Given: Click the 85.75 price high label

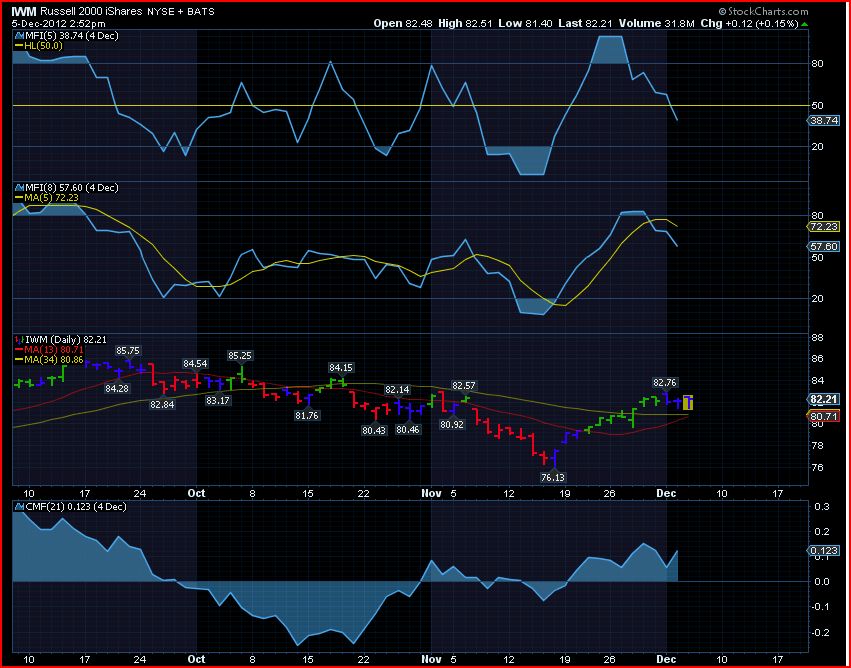Looking at the screenshot, I should click(128, 351).
